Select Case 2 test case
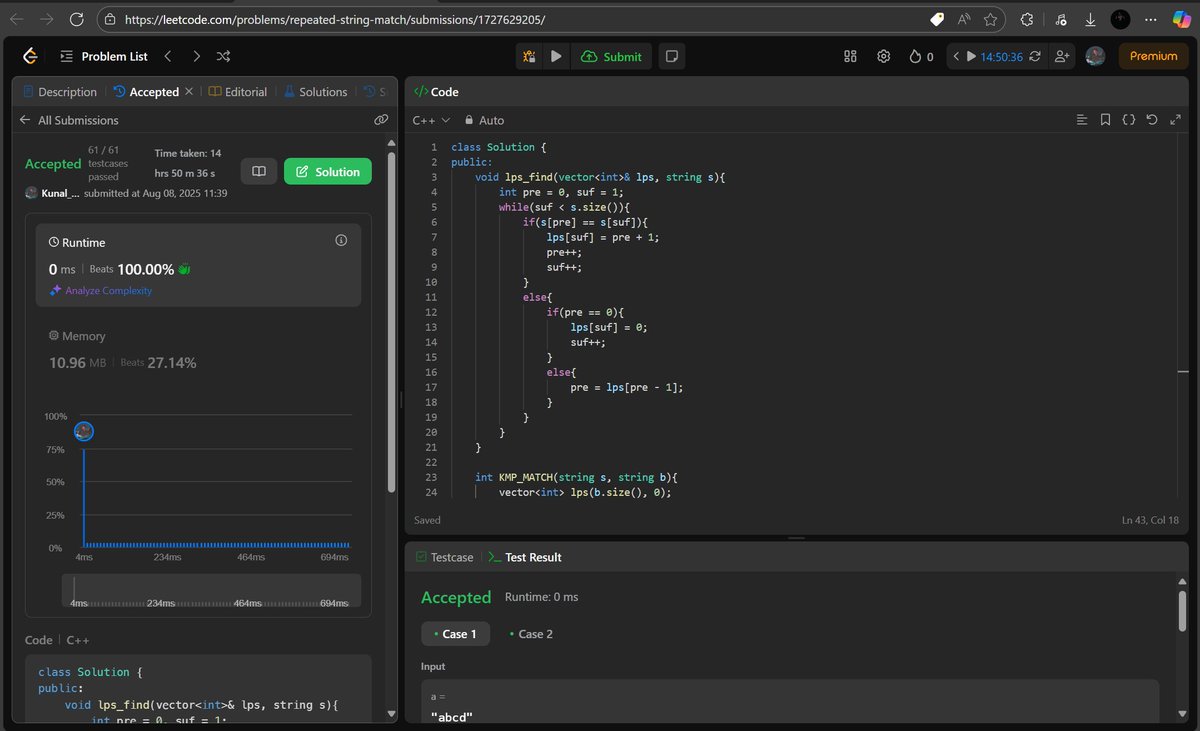The height and width of the screenshot is (731, 1200). 531,634
